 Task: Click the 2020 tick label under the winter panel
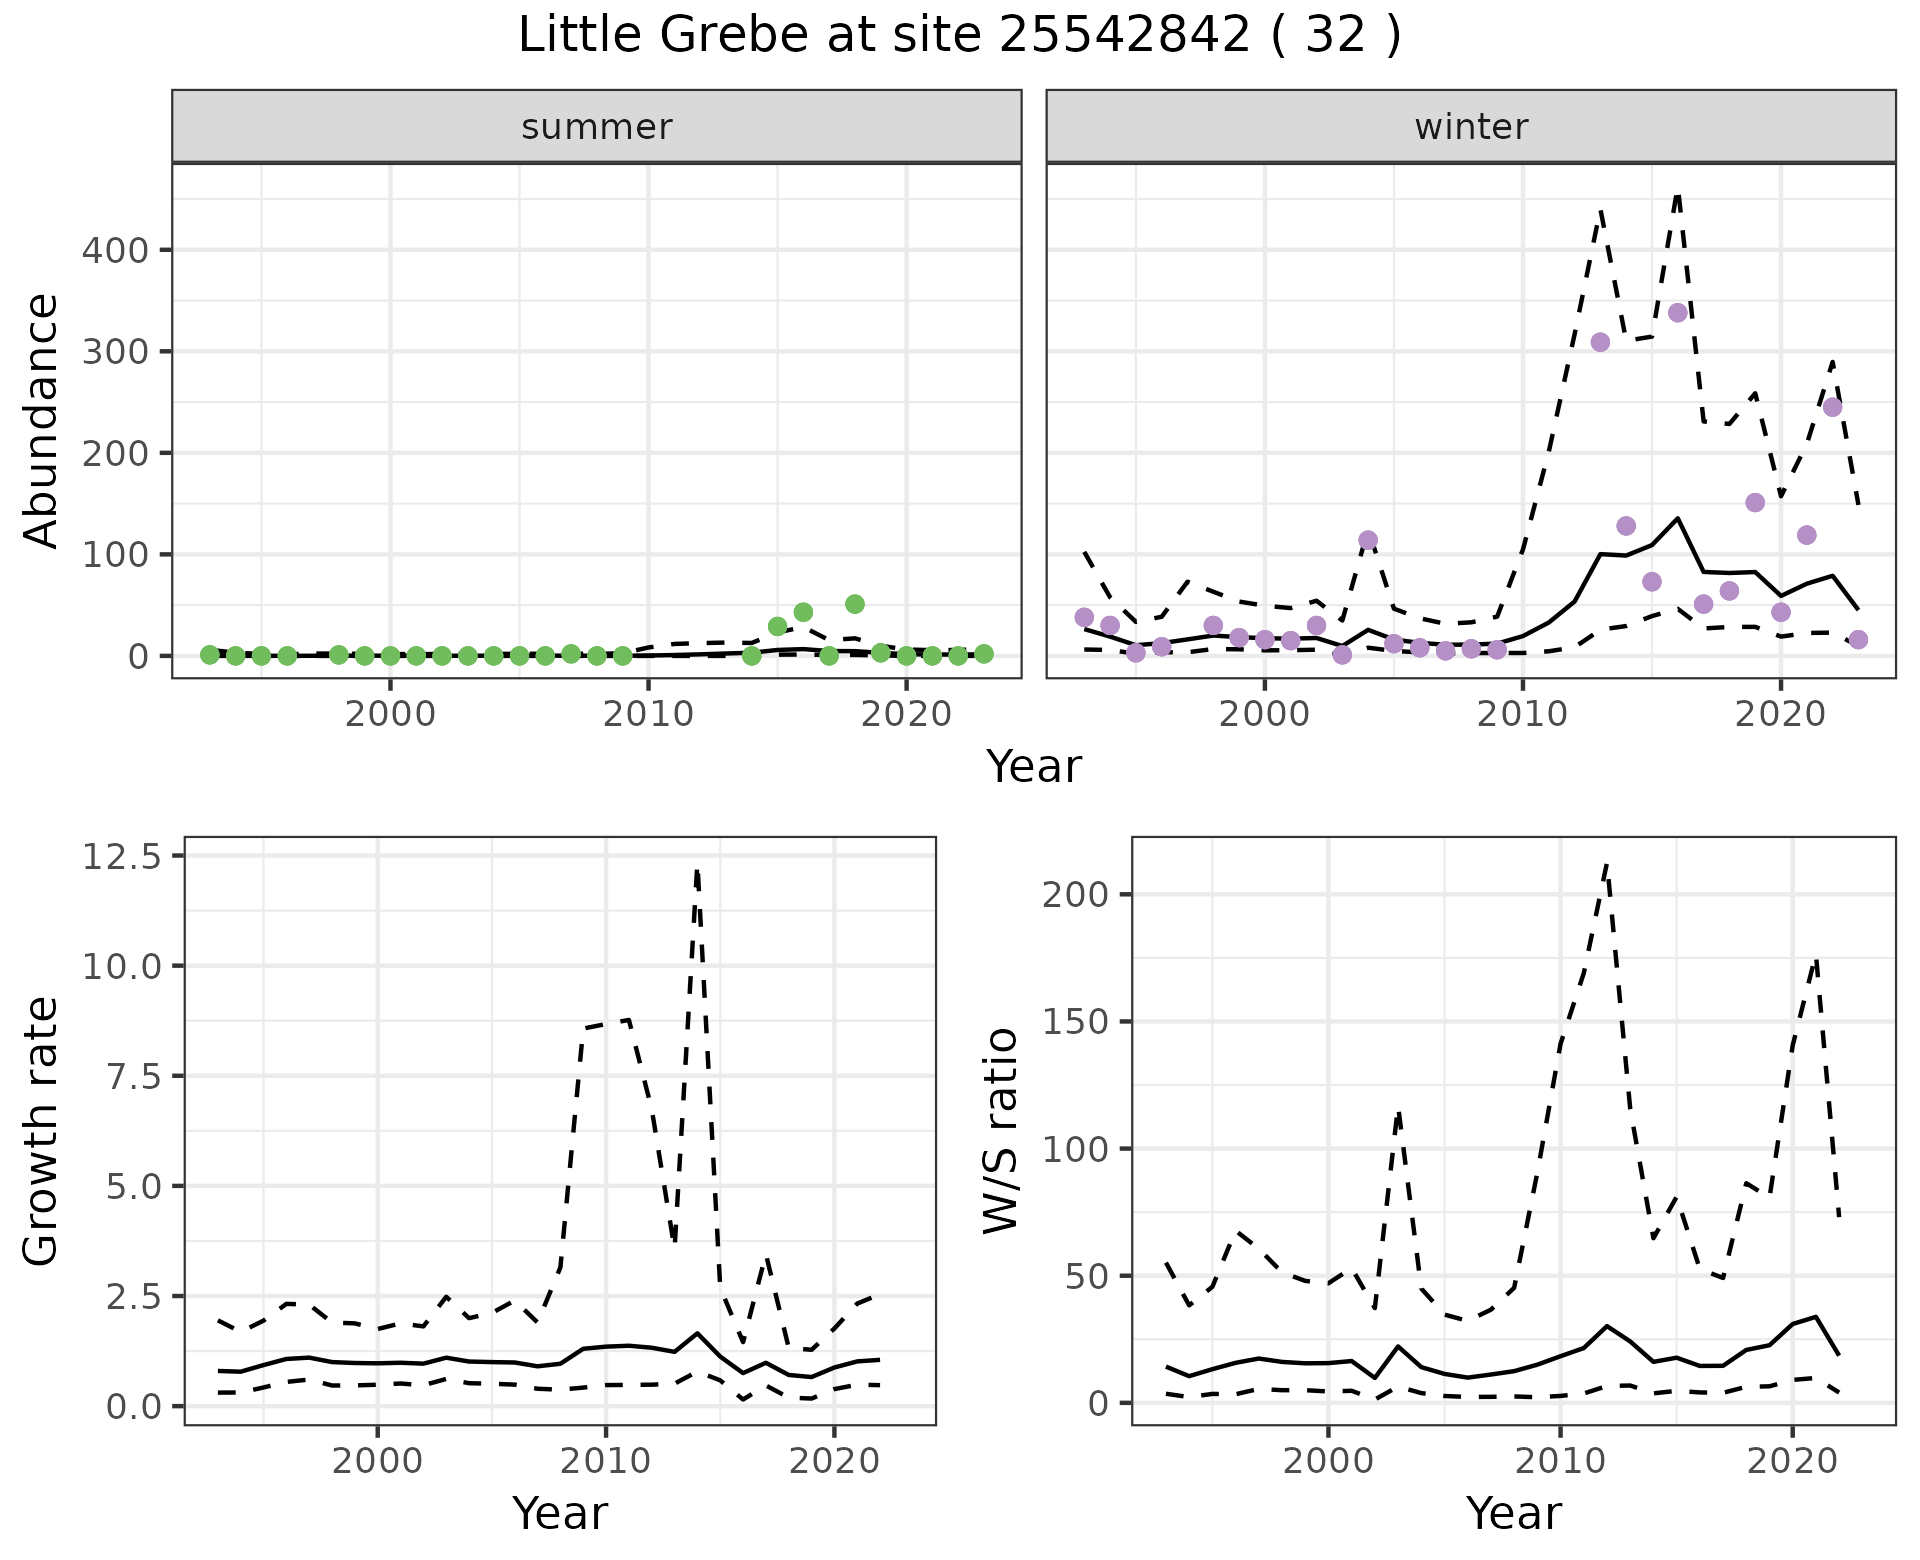tap(1780, 715)
